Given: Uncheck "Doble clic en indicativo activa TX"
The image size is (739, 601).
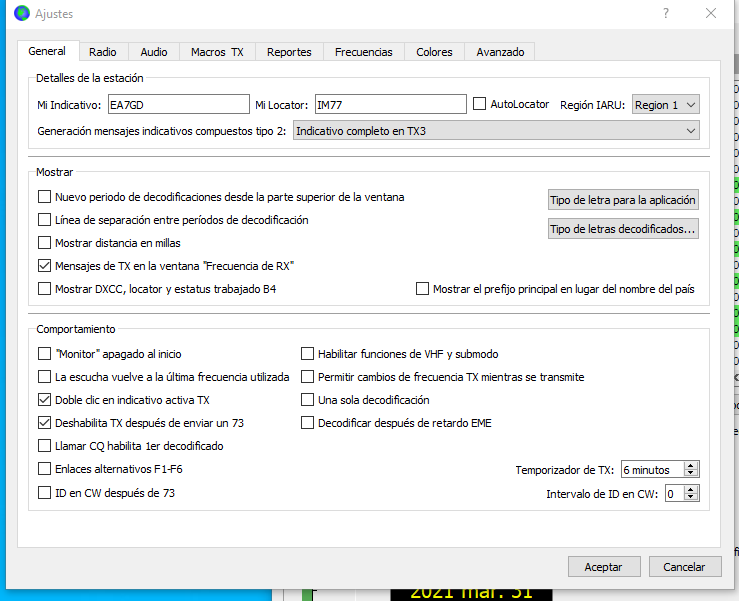Looking at the screenshot, I should (44, 400).
